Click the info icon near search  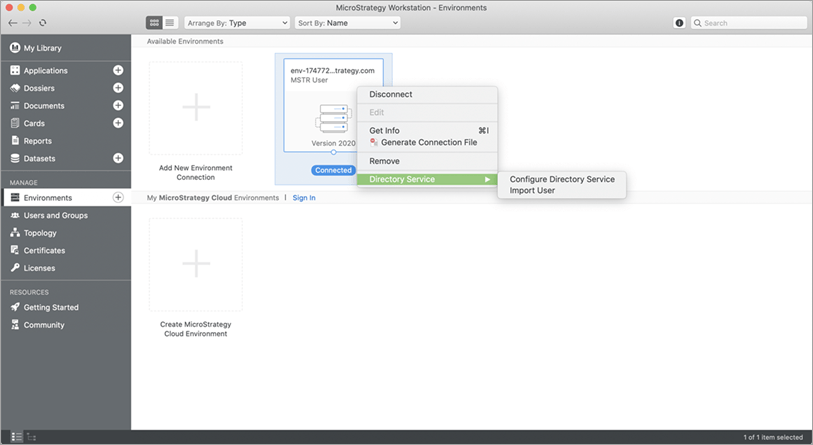tap(680, 22)
